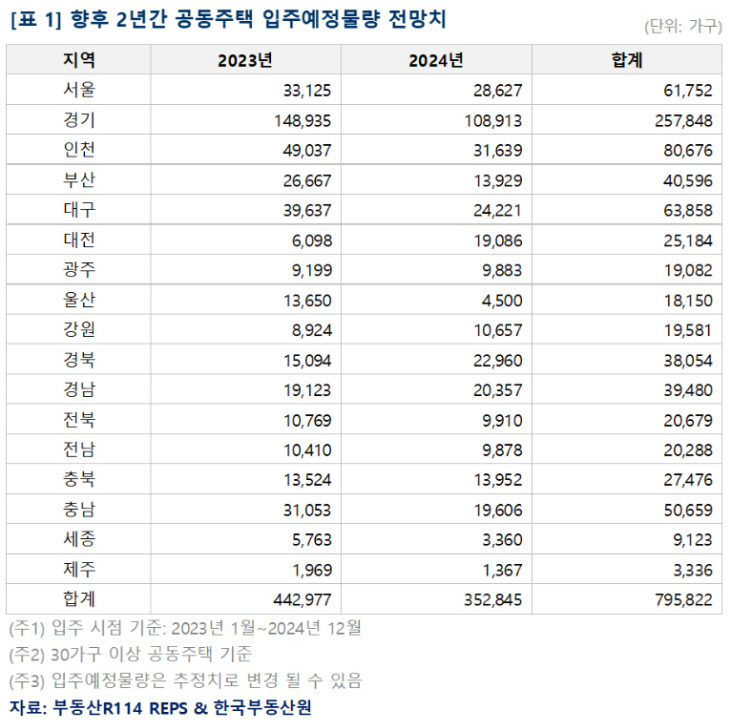Select the '세종' row label
The height and width of the screenshot is (728, 730).
click(x=79, y=540)
